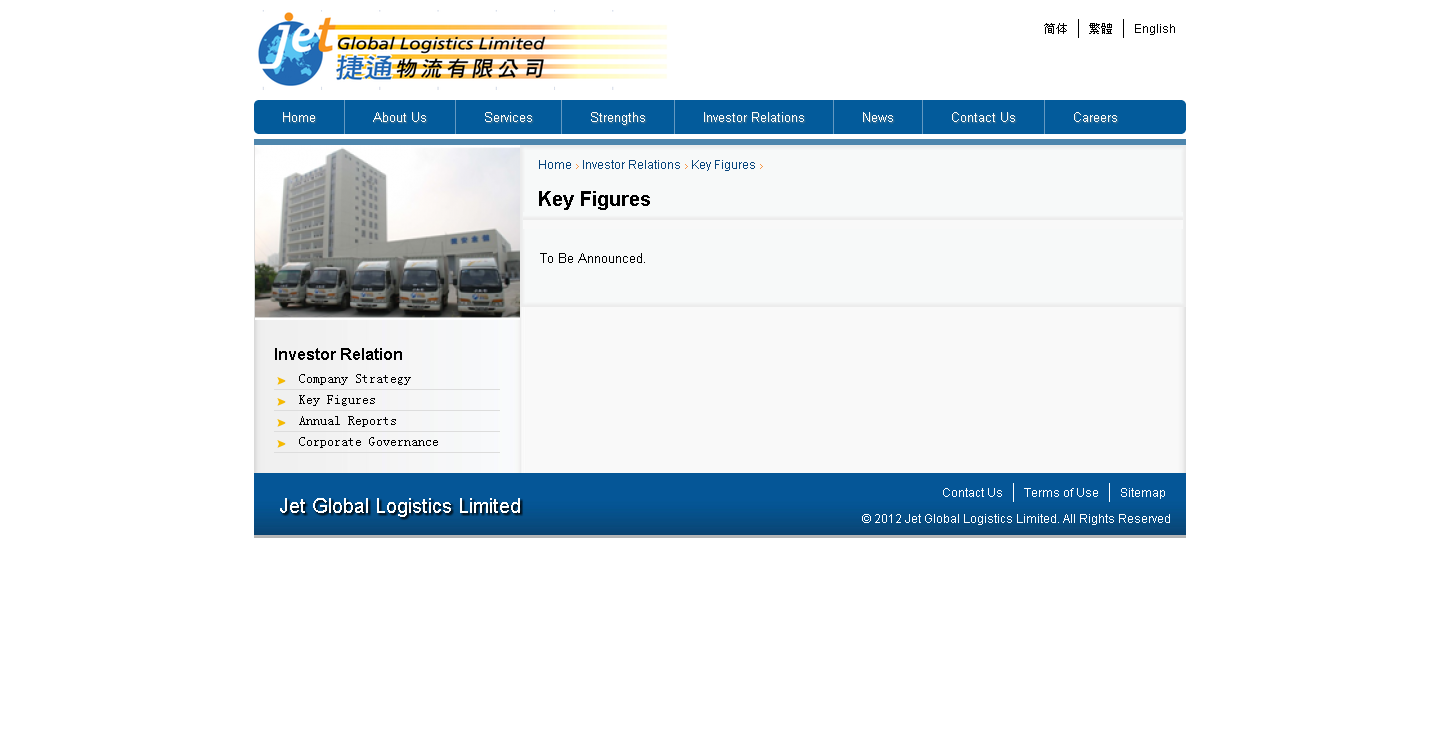Open Company Strategy in the sidebar
Image resolution: width=1440 pixels, height=747 pixels.
tap(354, 379)
